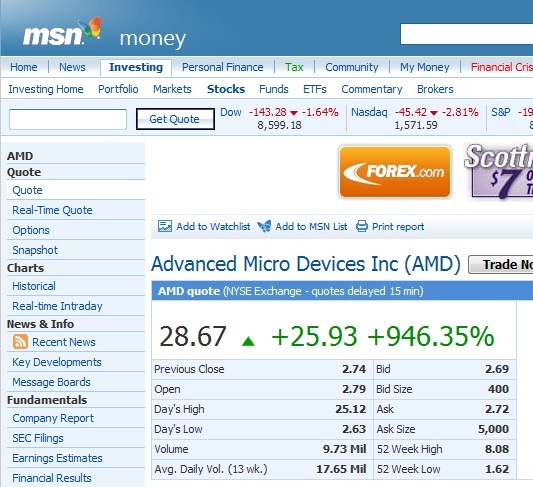
Task: Open the Personal Finance tab
Action: (223, 67)
